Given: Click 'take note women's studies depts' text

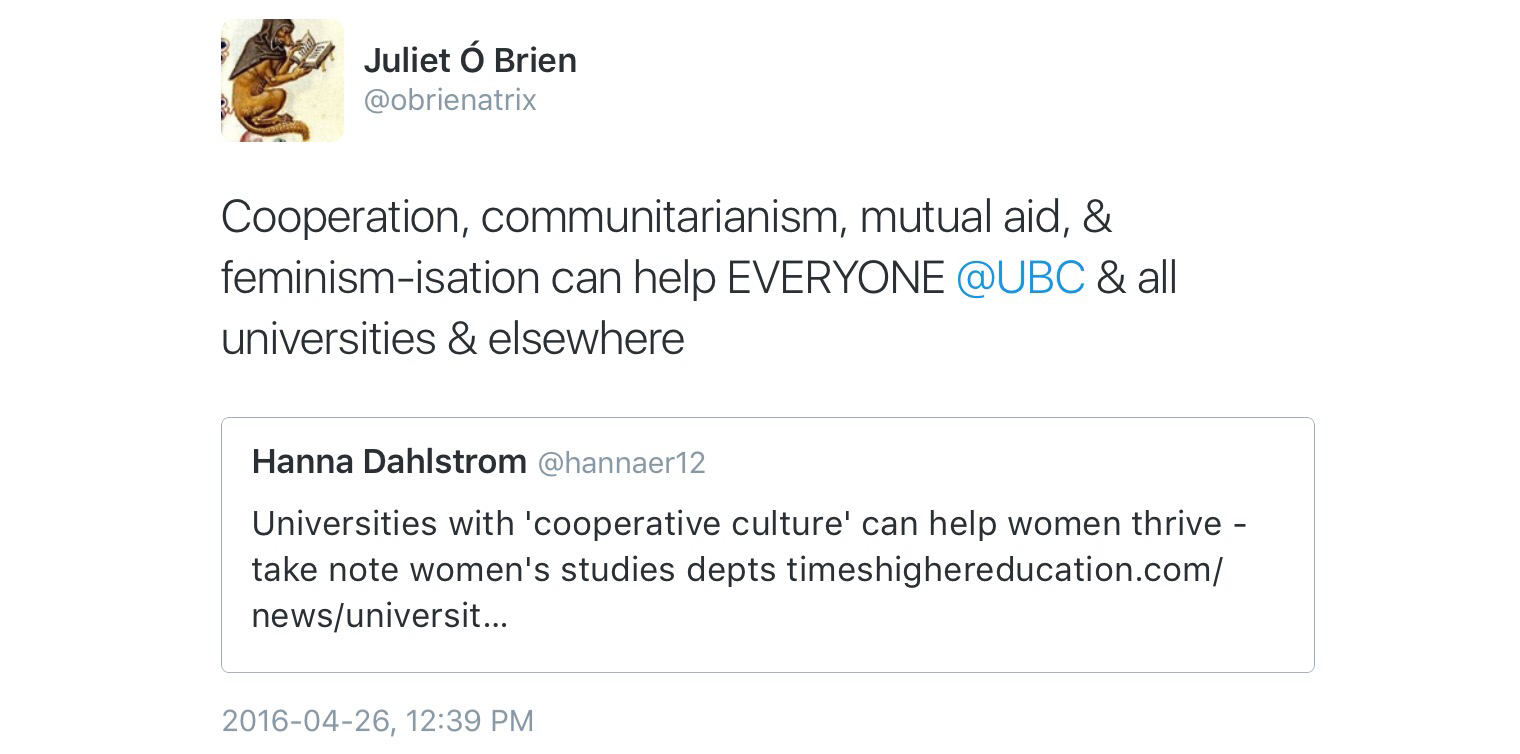Looking at the screenshot, I should [x=513, y=570].
